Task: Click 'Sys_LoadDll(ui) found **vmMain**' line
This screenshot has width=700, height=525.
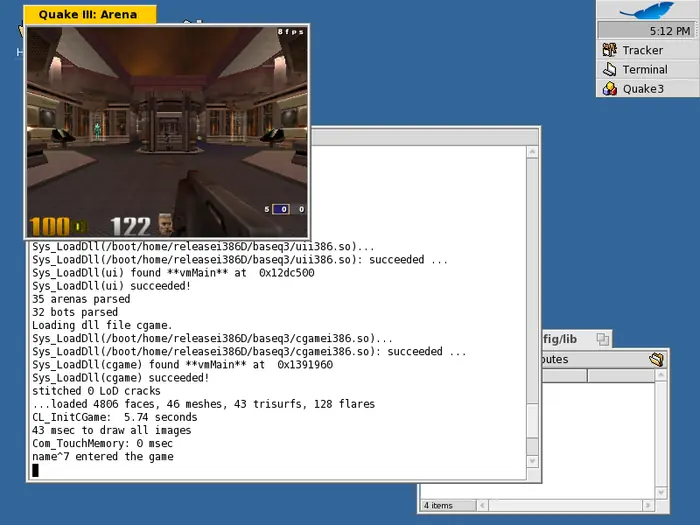Action: 173,273
